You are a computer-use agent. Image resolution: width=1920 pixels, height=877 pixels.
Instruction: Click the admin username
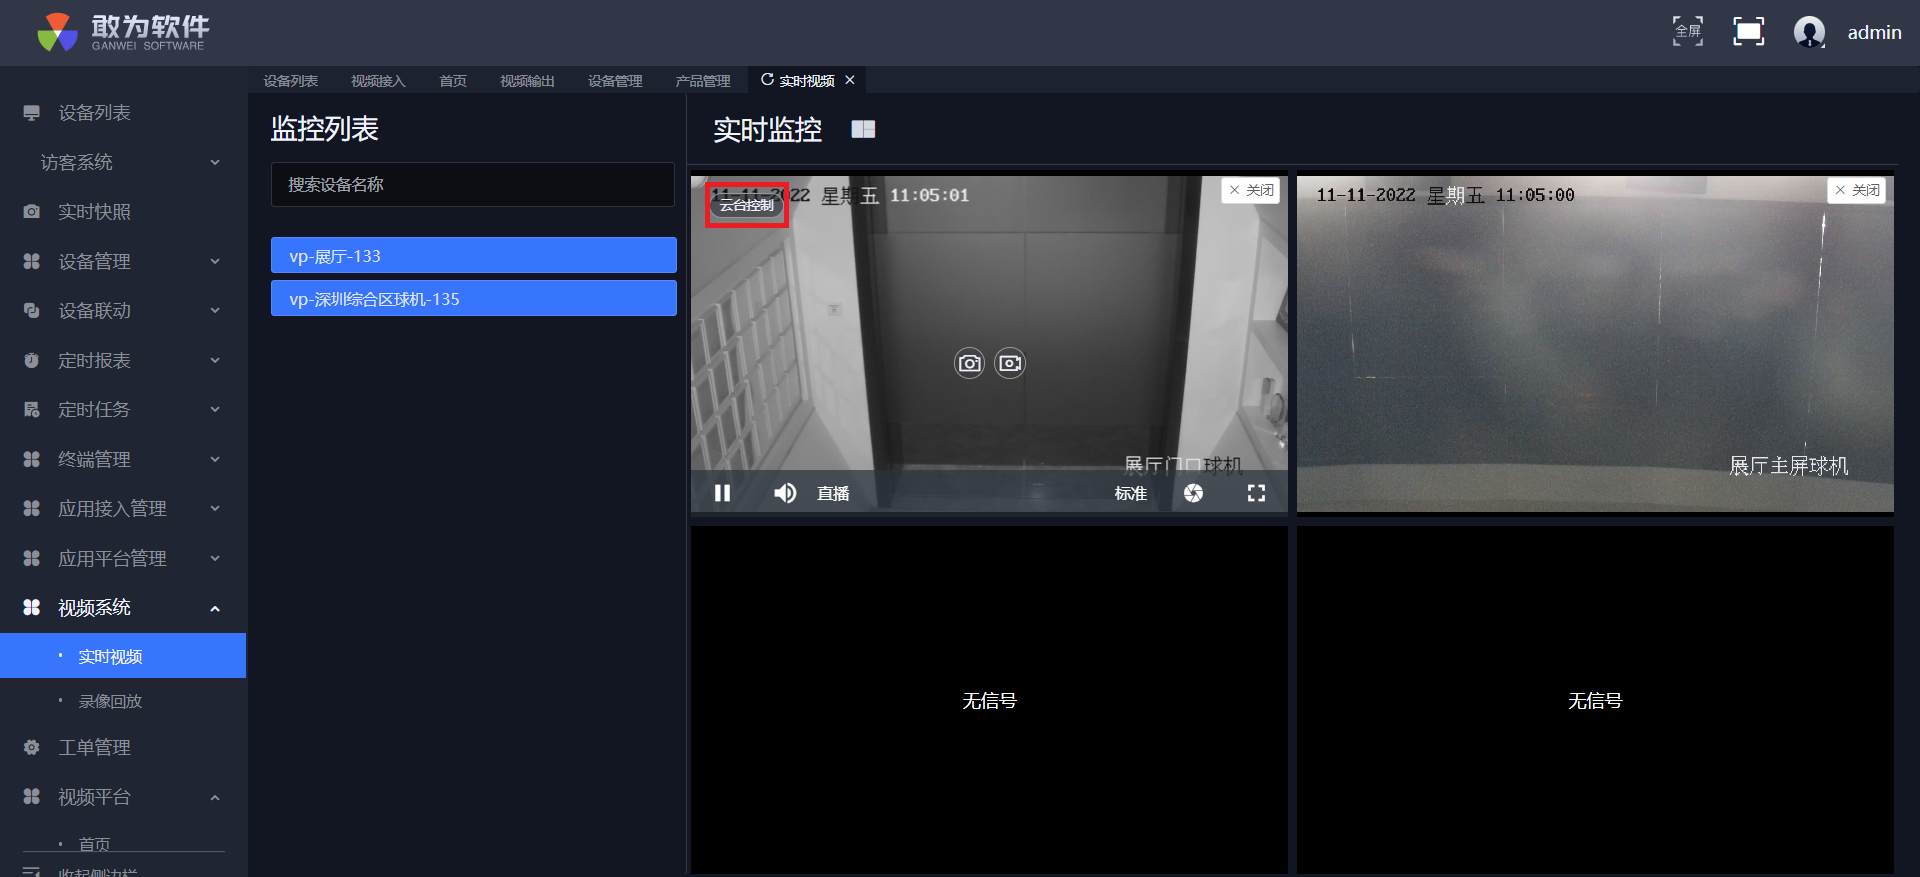pos(1874,32)
